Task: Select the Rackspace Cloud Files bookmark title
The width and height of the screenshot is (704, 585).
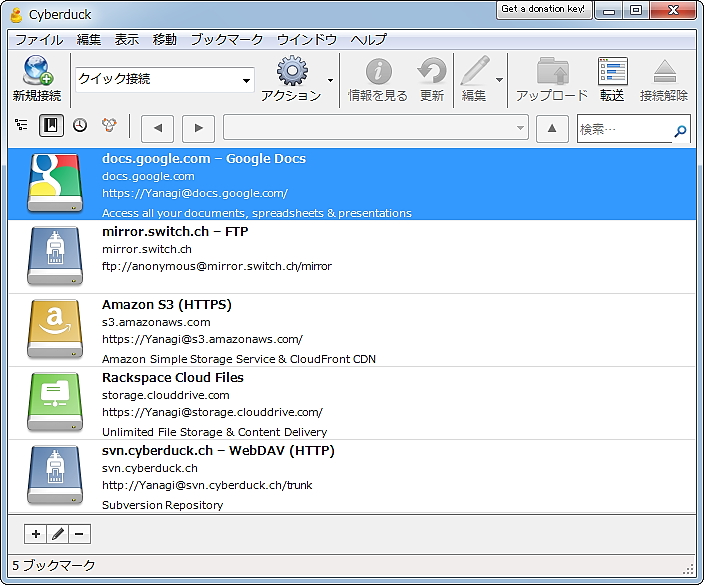Action: tap(173, 378)
